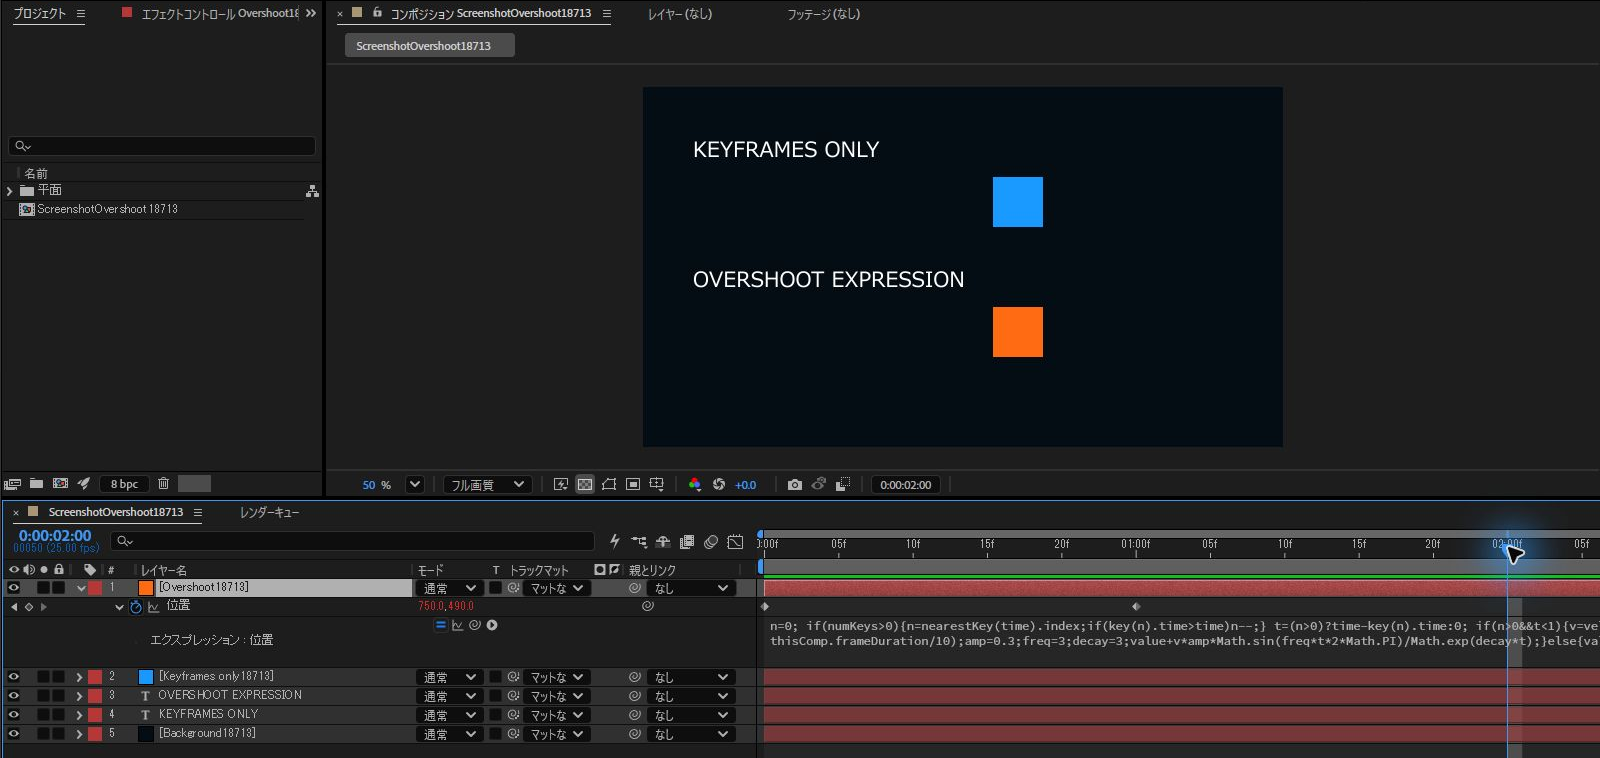Open the show channel color icon
The width and height of the screenshot is (1600, 758).
(695, 485)
